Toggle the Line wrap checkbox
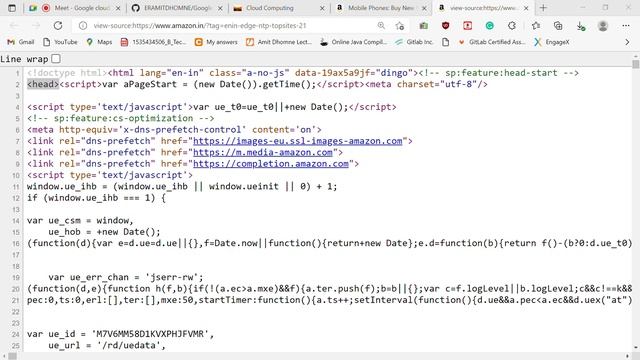Image resolution: width=640 pixels, height=360 pixels. coord(56,59)
